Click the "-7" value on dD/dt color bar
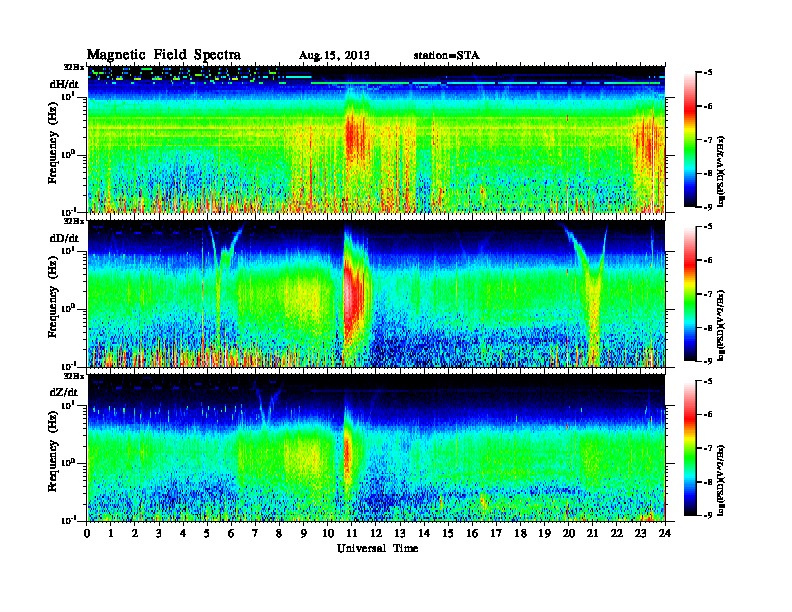The image size is (792, 612). 708,294
